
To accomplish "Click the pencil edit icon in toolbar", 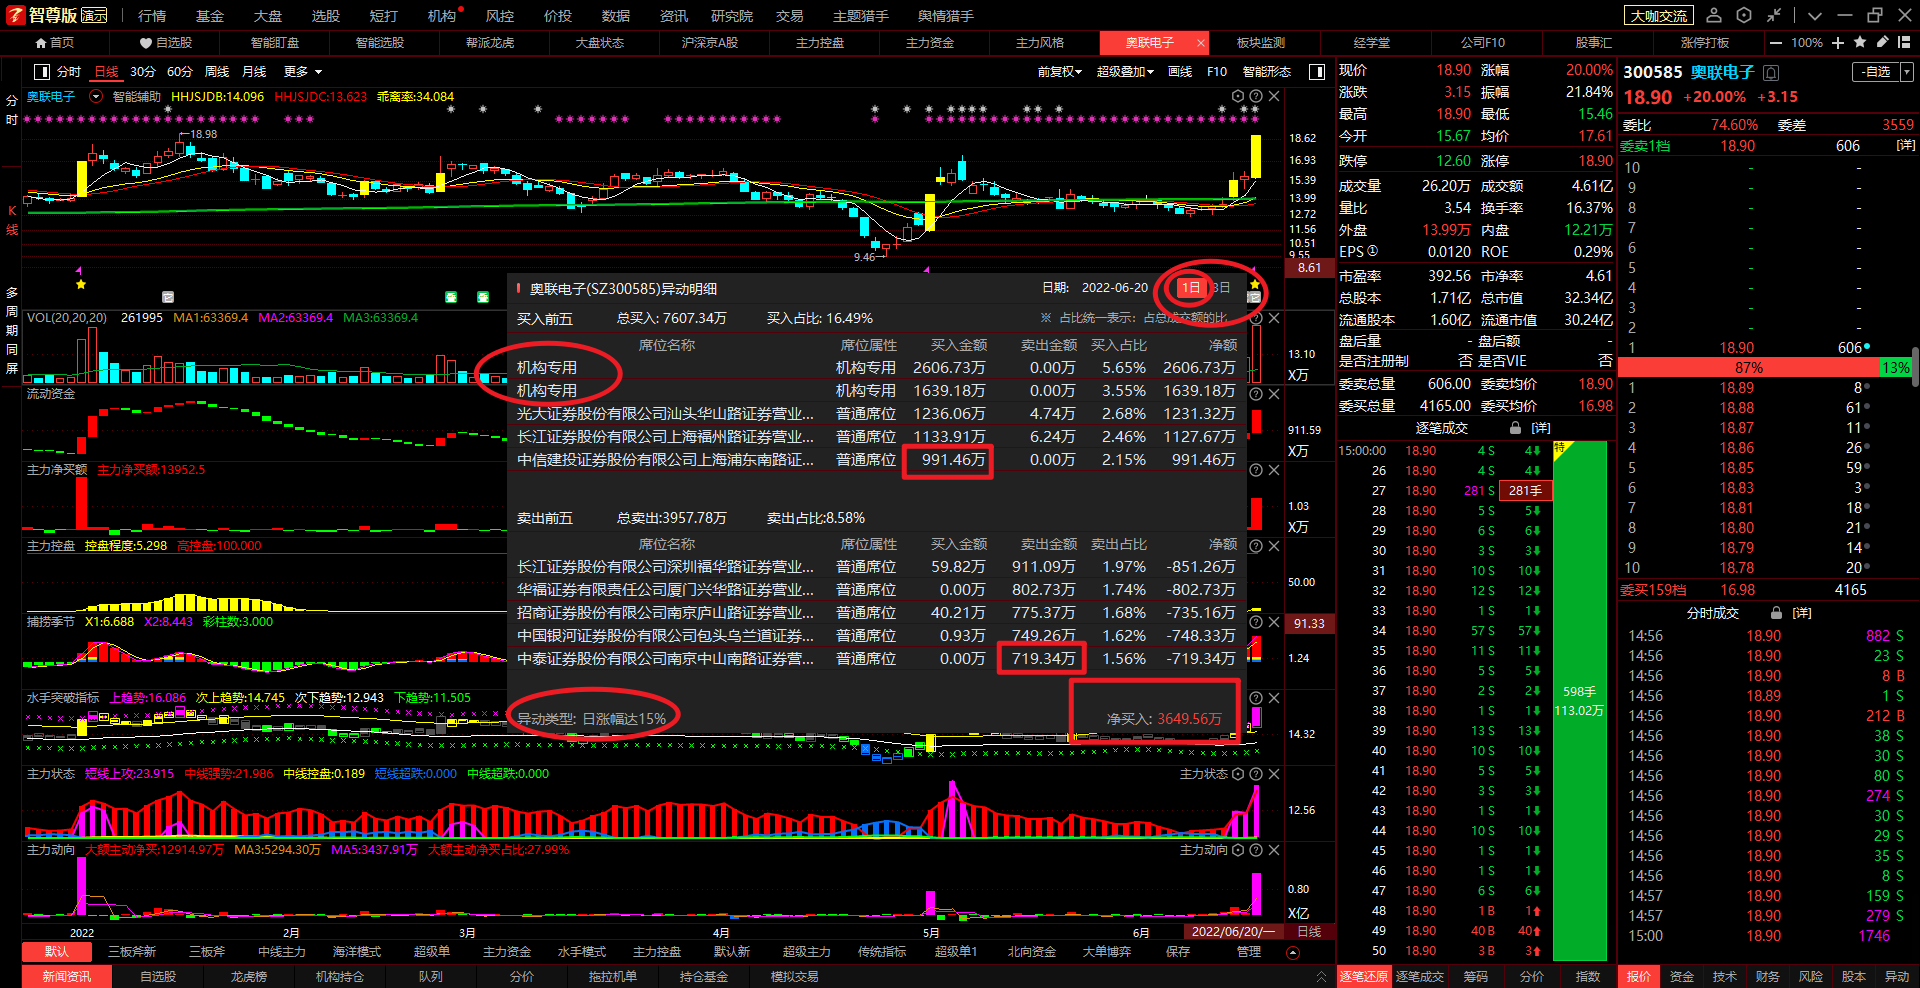I will click(x=1882, y=42).
